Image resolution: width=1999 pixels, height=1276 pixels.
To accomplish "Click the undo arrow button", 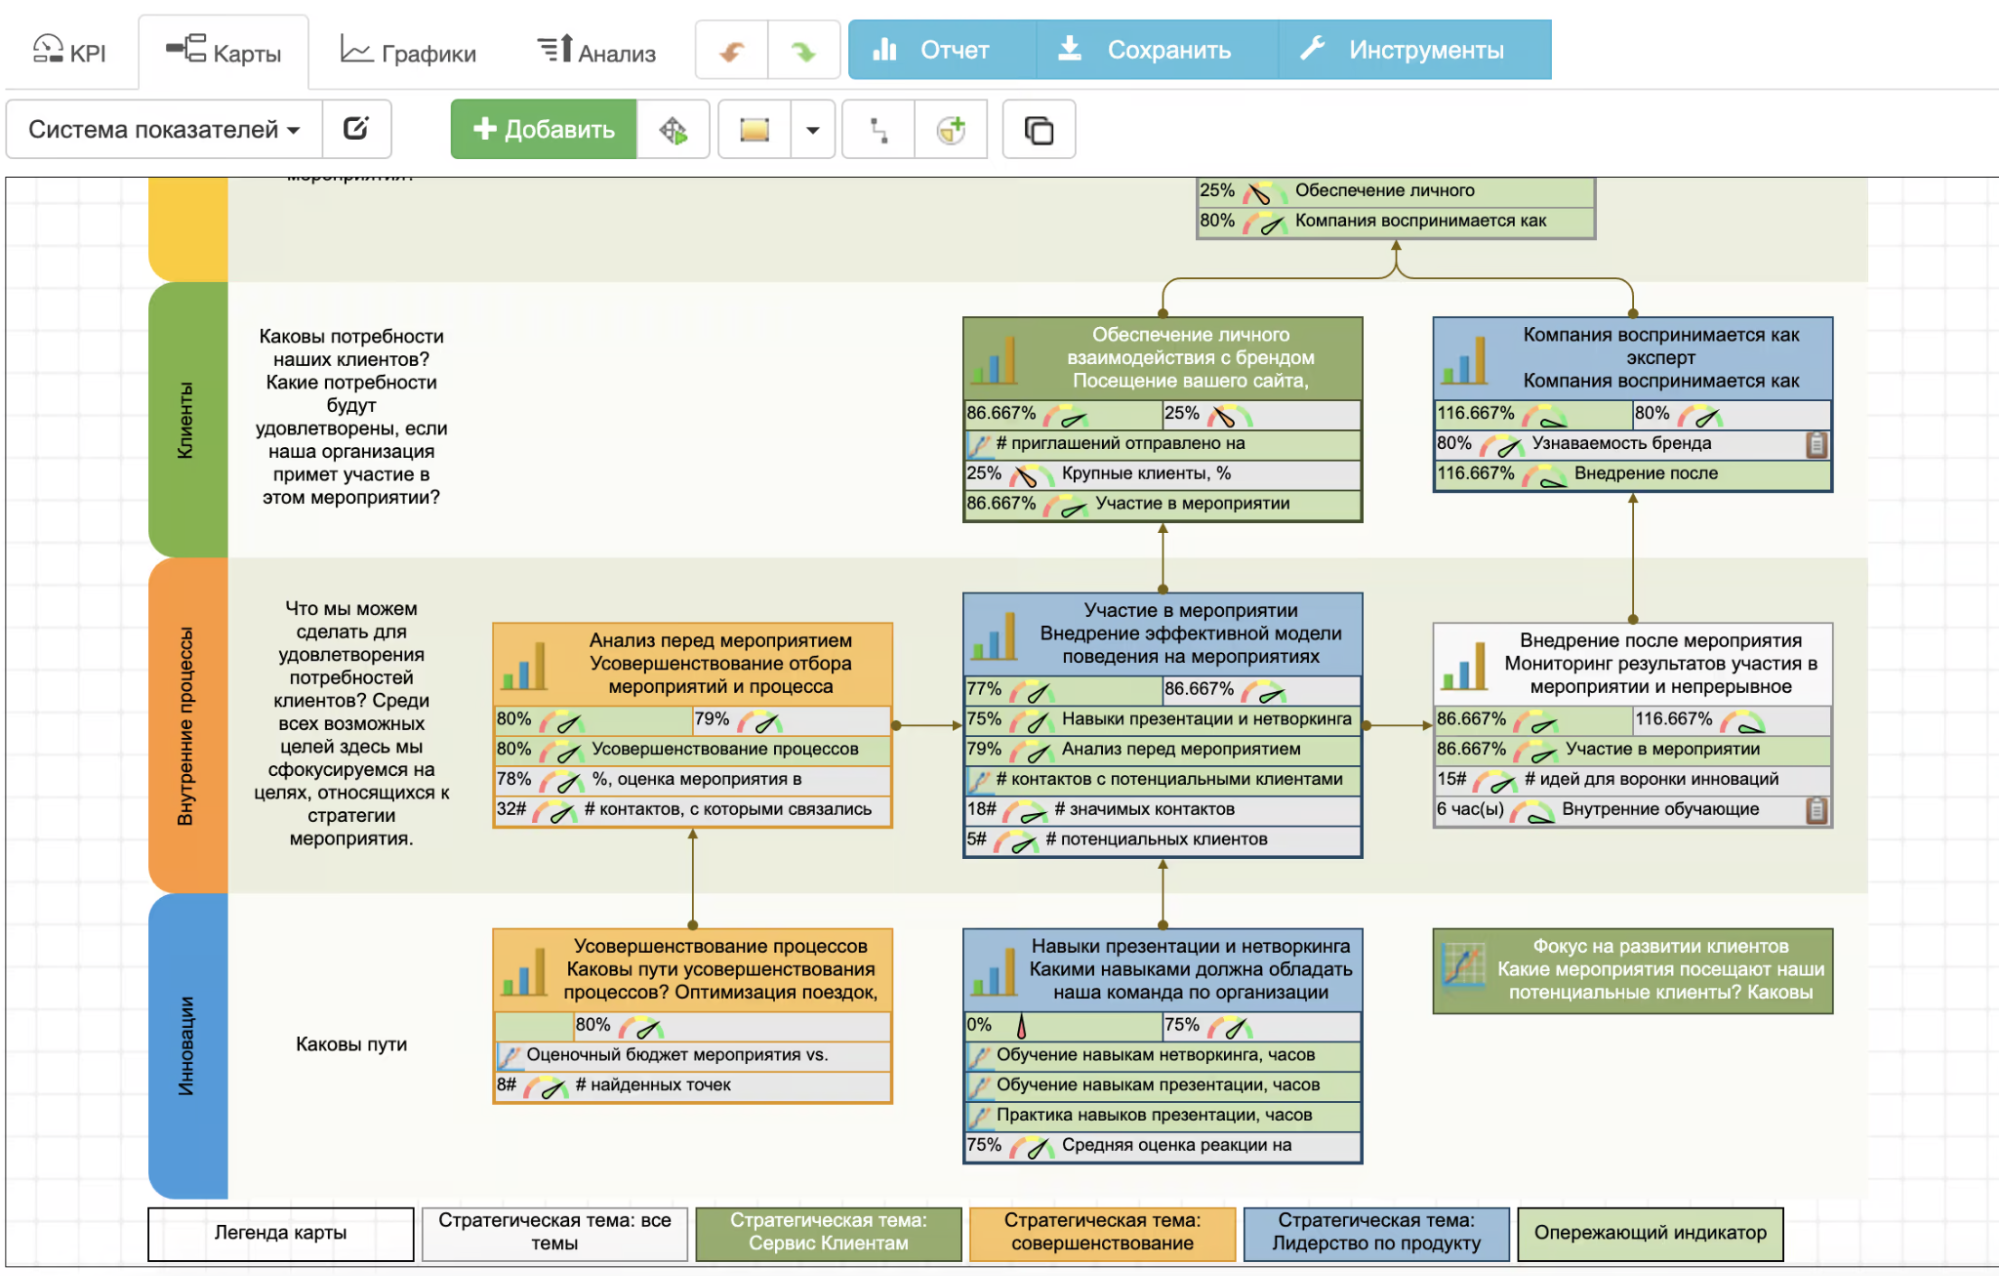I will pos(732,50).
